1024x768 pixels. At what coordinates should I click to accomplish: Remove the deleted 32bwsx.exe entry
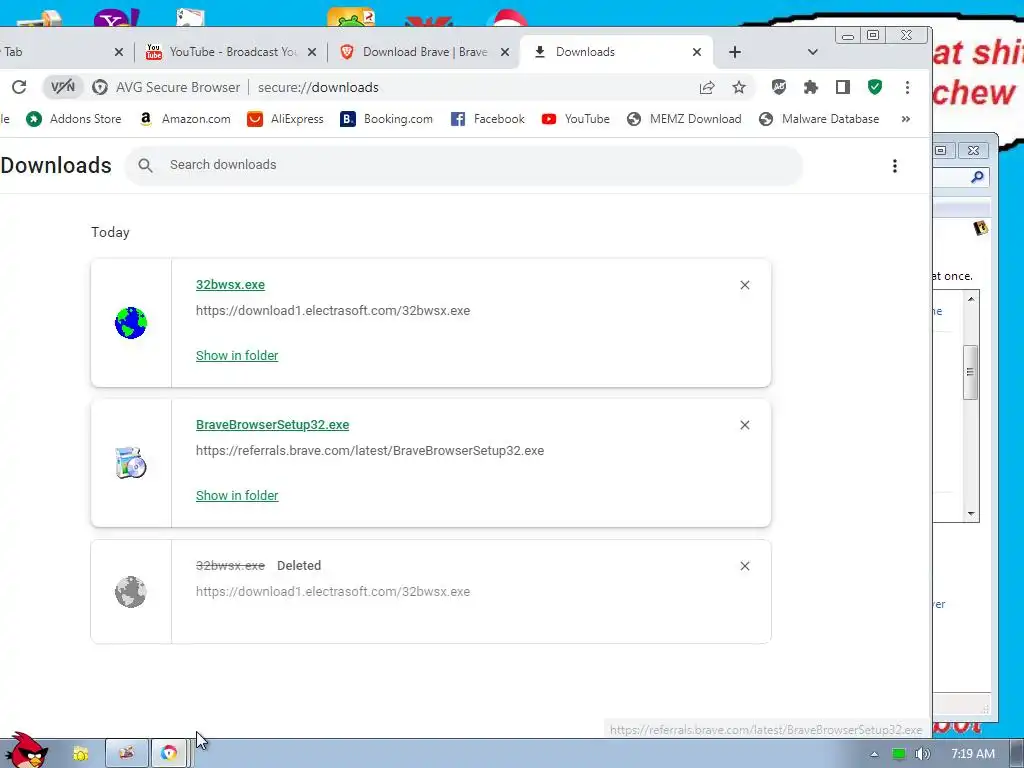point(744,566)
